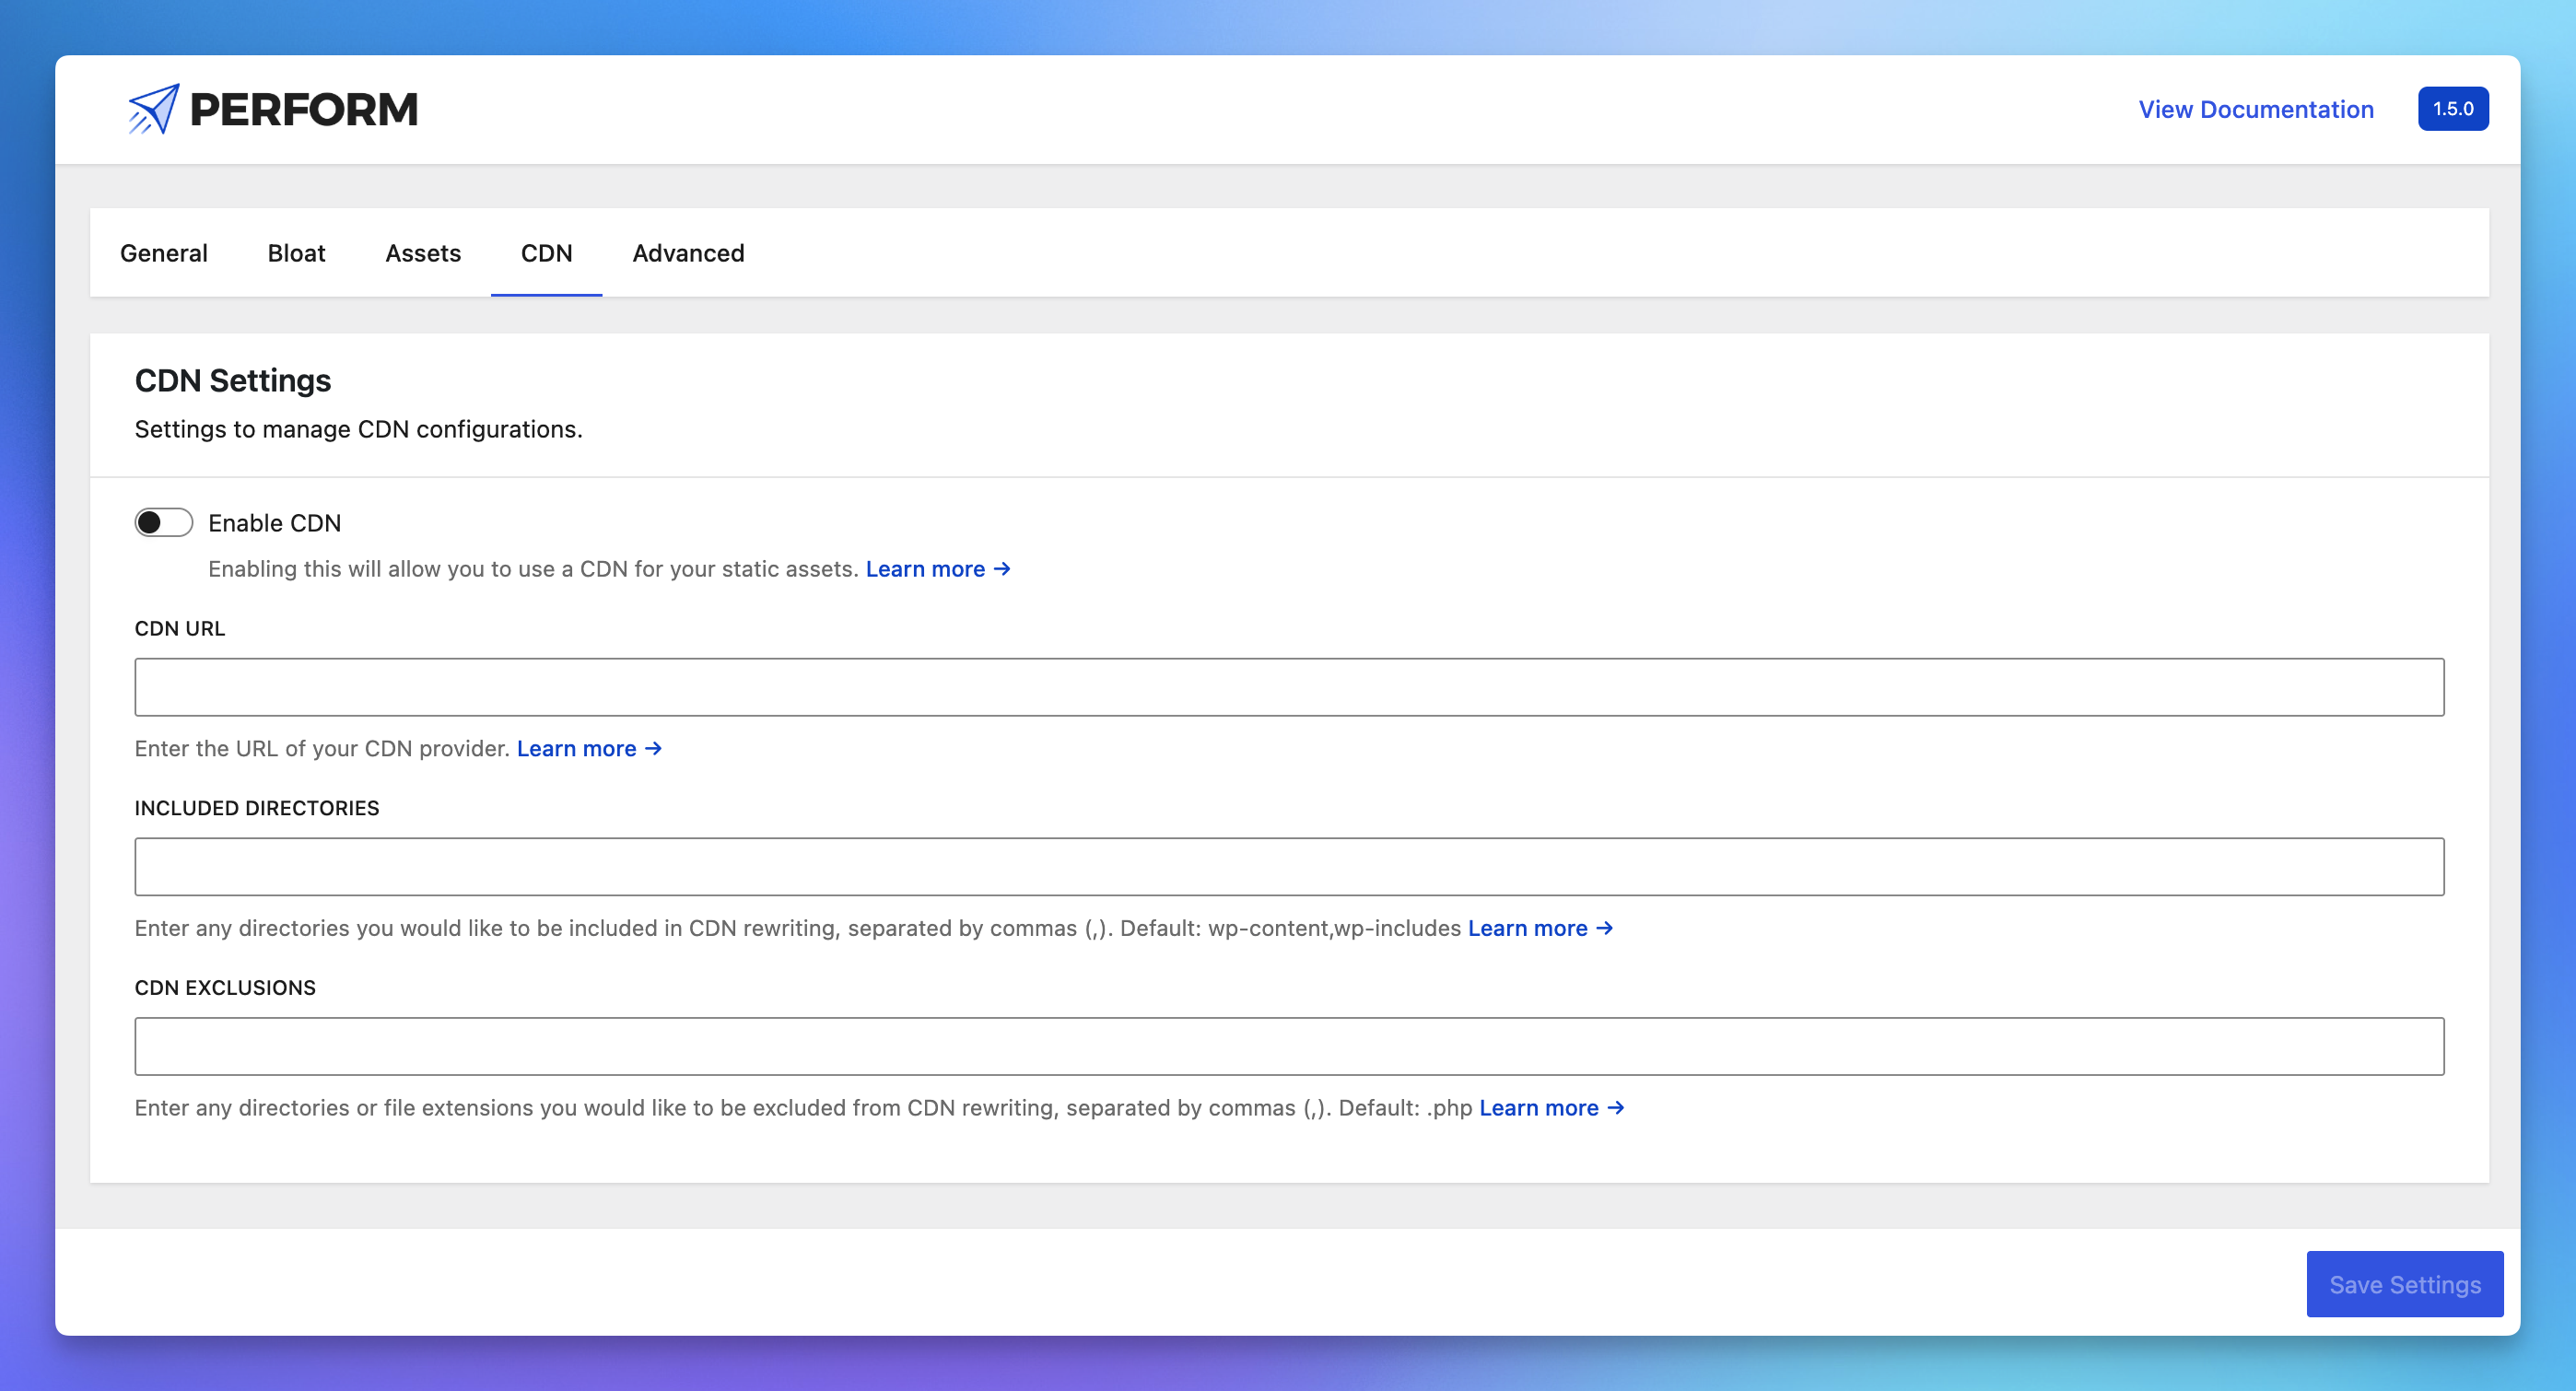Click the CDN Exclusions input box
This screenshot has height=1391, width=2576.
[x=1289, y=1047]
